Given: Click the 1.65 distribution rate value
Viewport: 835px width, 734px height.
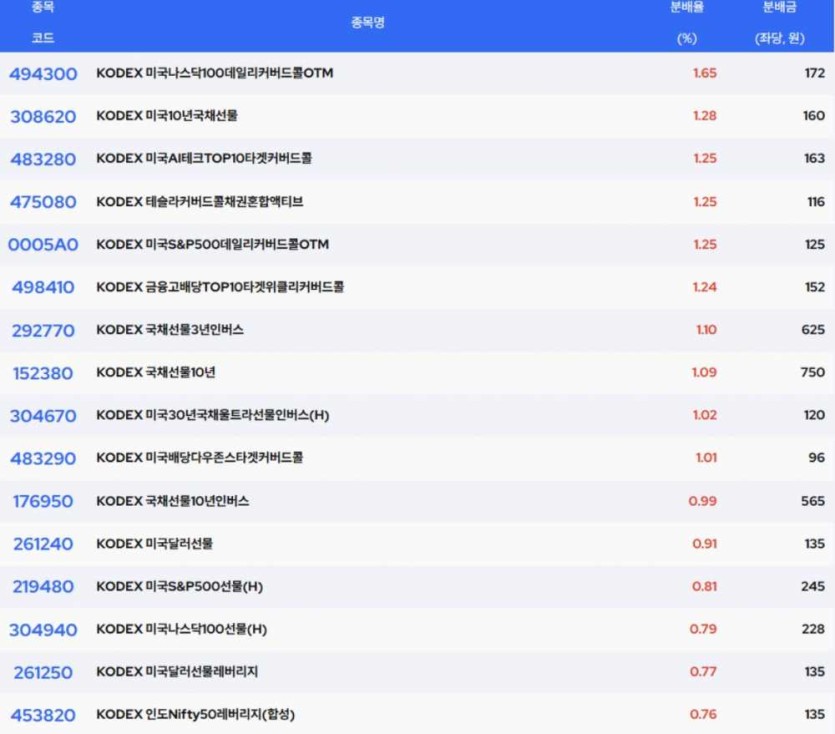Looking at the screenshot, I should coord(704,74).
